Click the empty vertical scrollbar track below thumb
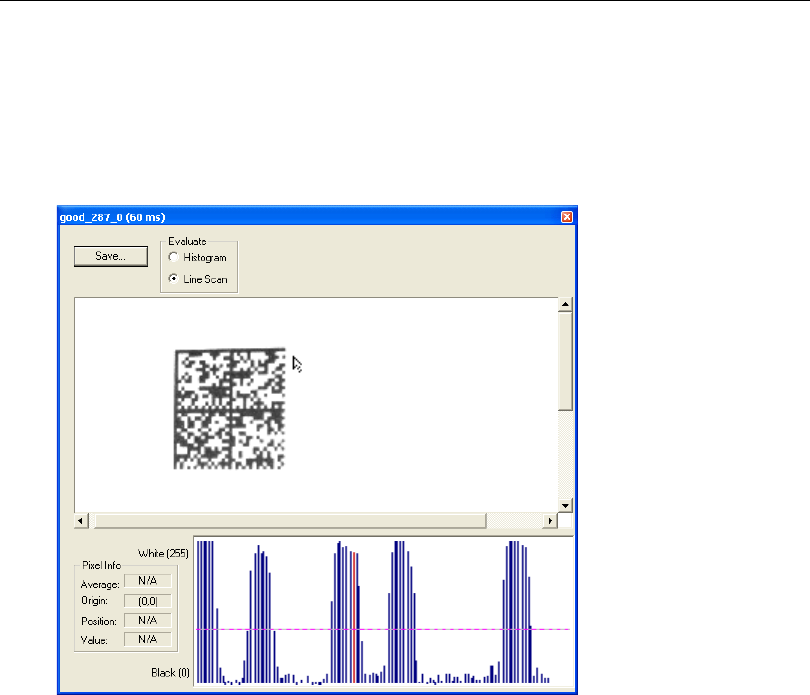The image size is (810, 695). pos(565,455)
